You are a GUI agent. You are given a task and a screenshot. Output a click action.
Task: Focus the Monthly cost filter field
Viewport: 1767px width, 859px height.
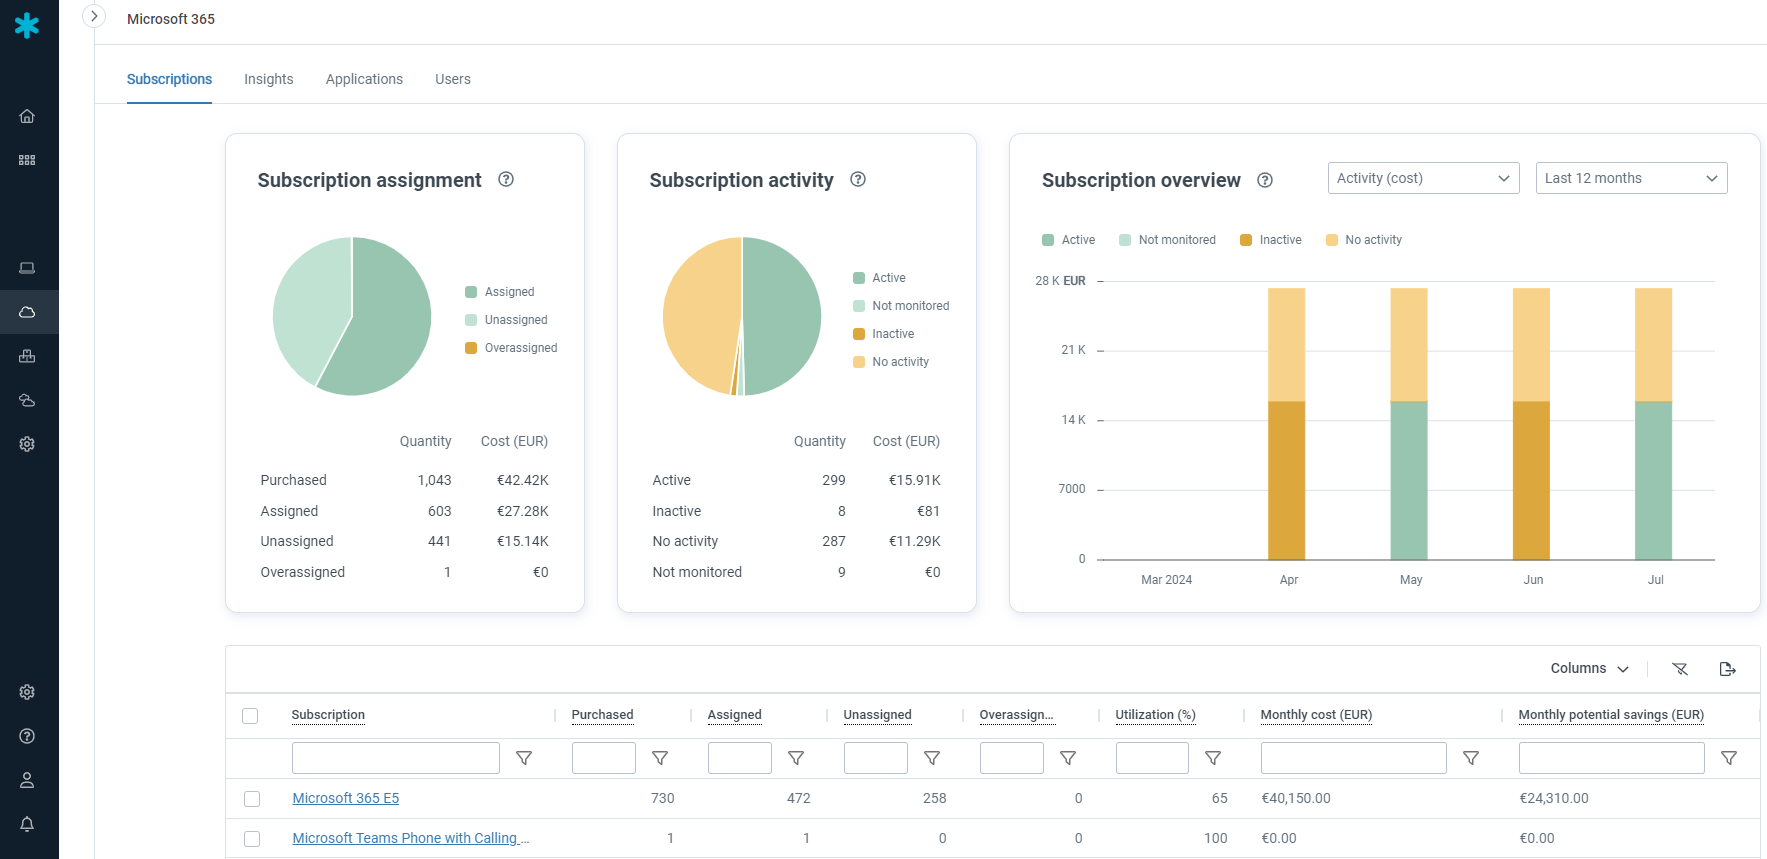point(1354,758)
